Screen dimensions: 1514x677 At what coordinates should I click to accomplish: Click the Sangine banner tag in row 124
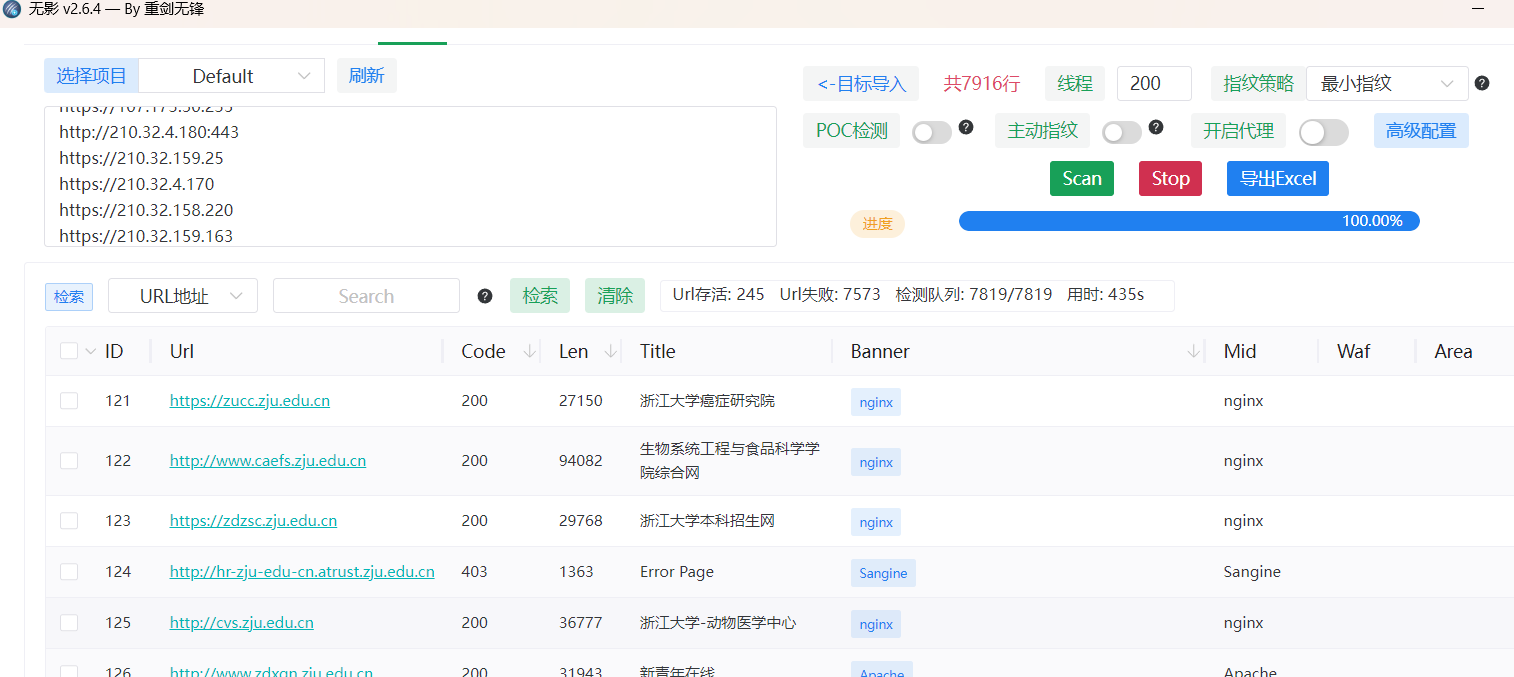883,573
